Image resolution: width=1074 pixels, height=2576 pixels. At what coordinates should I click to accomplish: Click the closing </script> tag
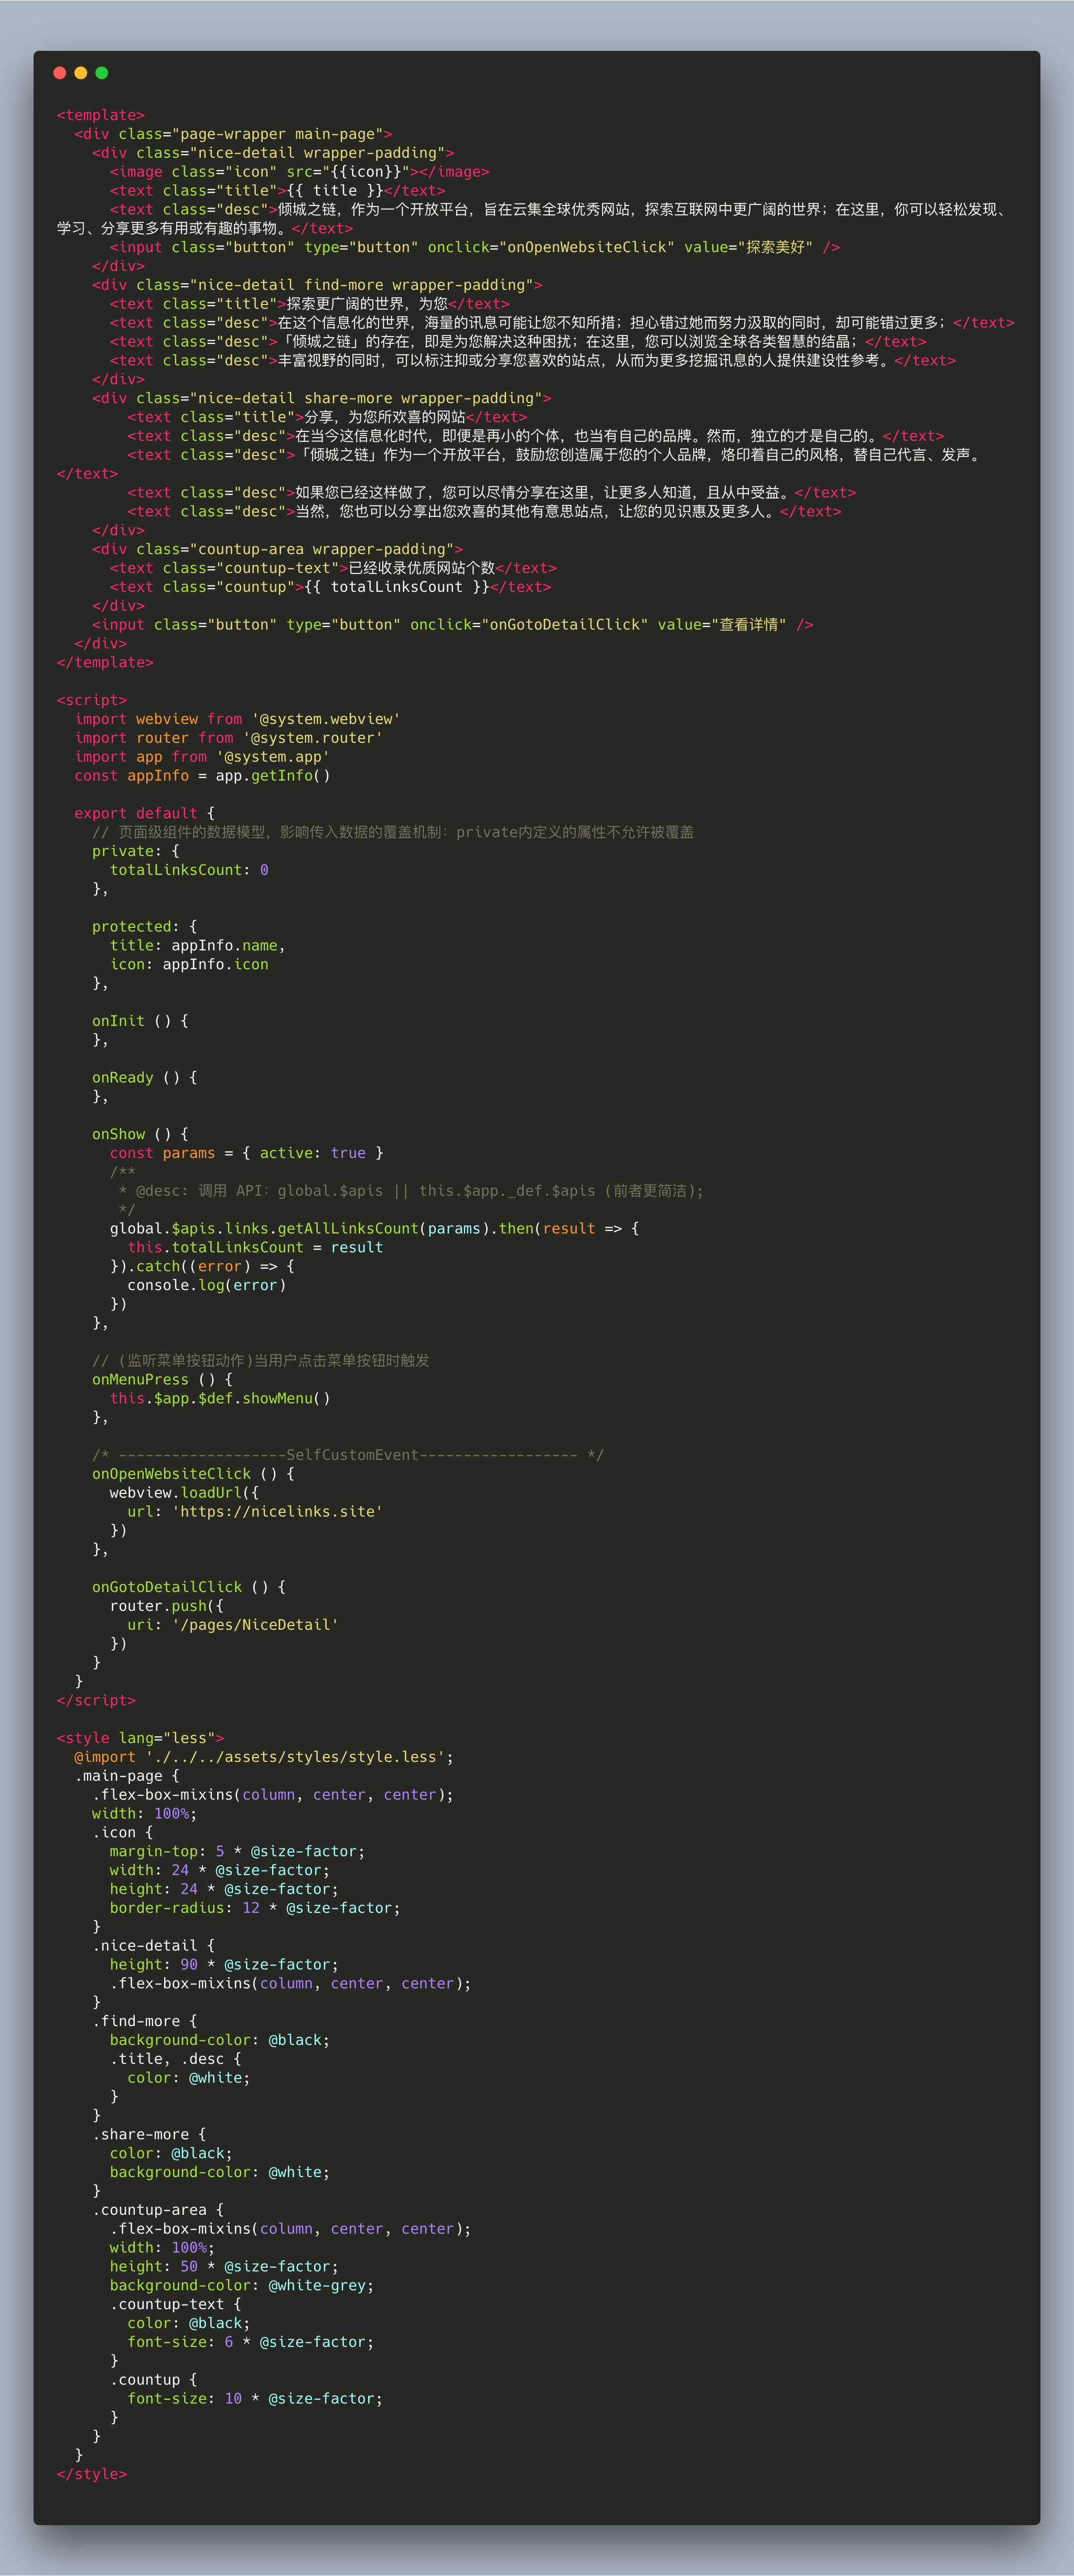pos(96,1700)
